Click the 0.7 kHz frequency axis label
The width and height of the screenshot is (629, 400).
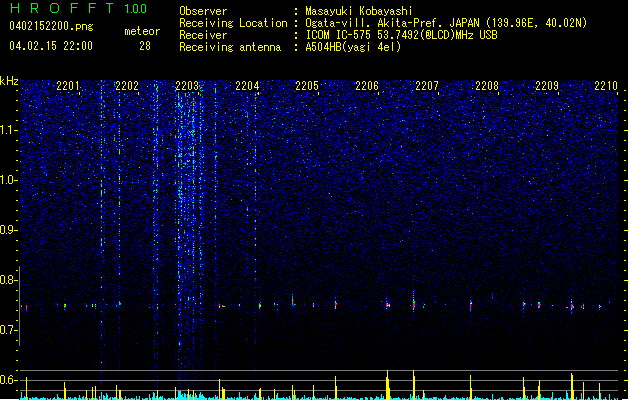(9, 330)
